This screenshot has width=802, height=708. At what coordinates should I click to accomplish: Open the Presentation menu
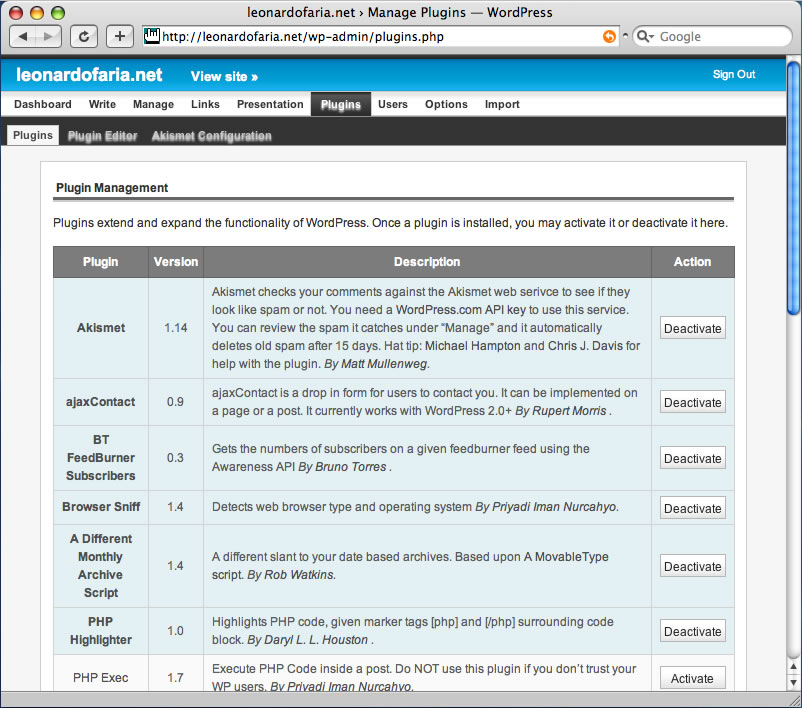coord(270,104)
